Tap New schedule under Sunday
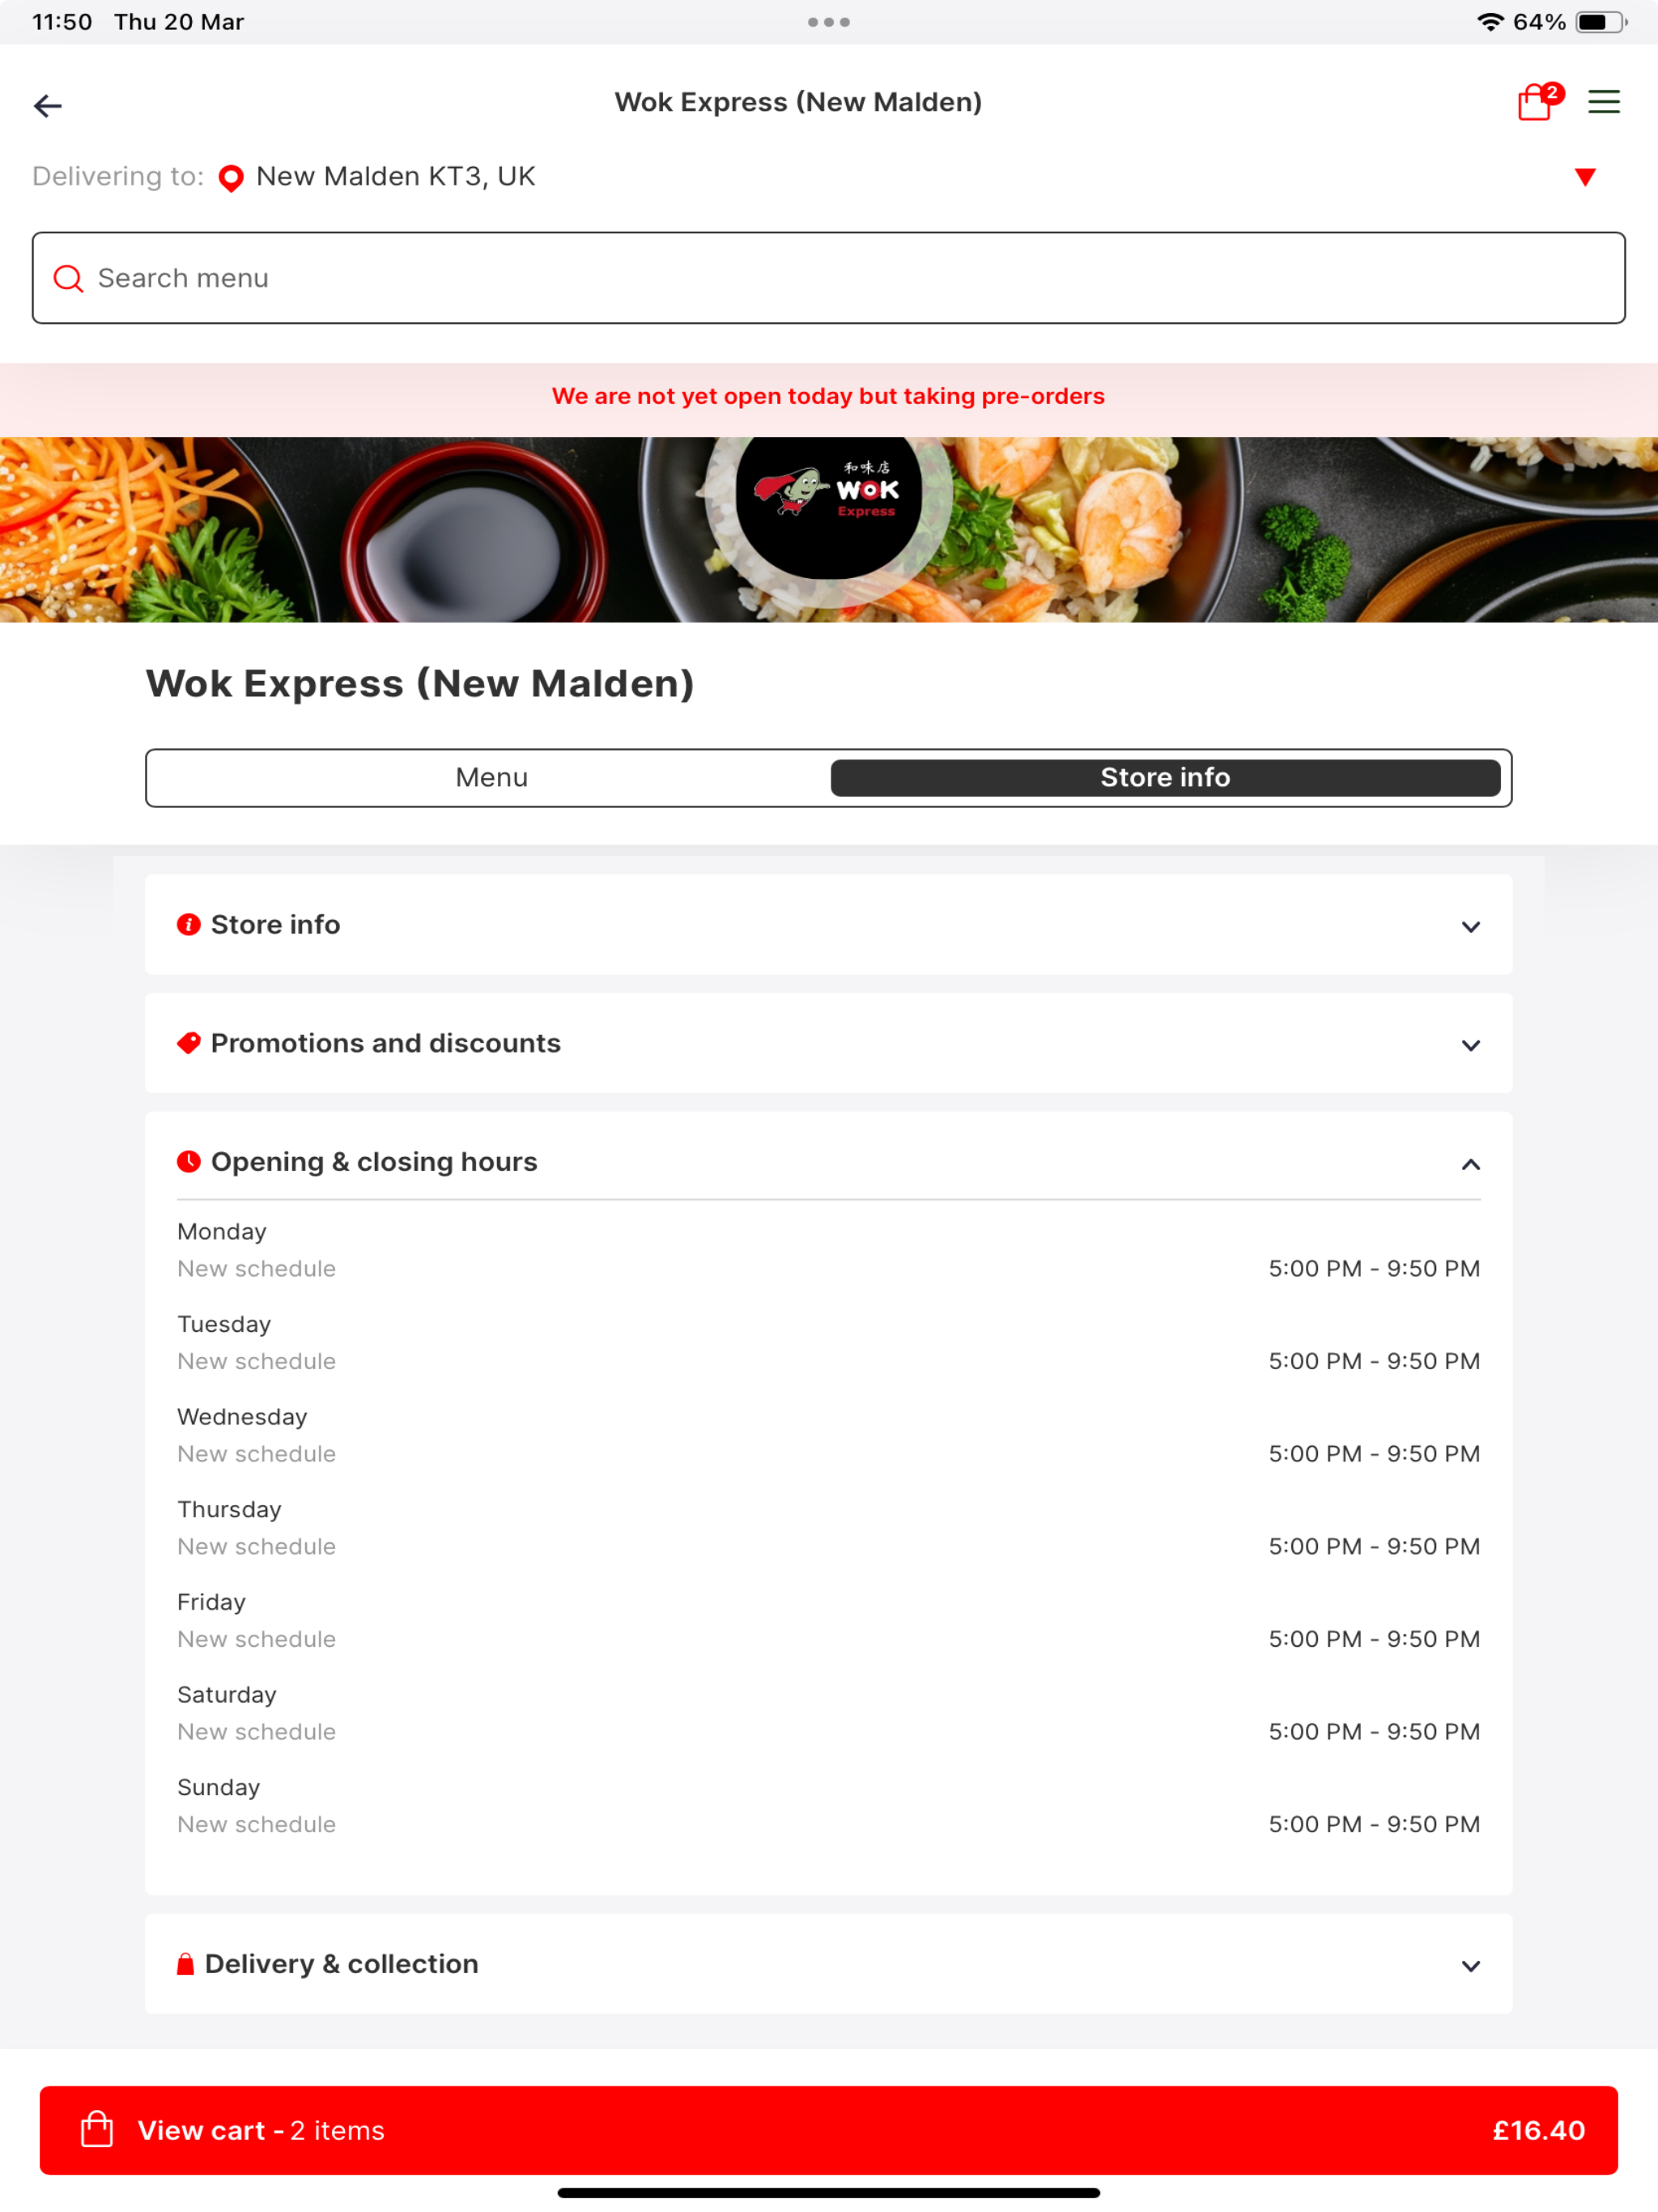The height and width of the screenshot is (2212, 1658). [256, 1825]
